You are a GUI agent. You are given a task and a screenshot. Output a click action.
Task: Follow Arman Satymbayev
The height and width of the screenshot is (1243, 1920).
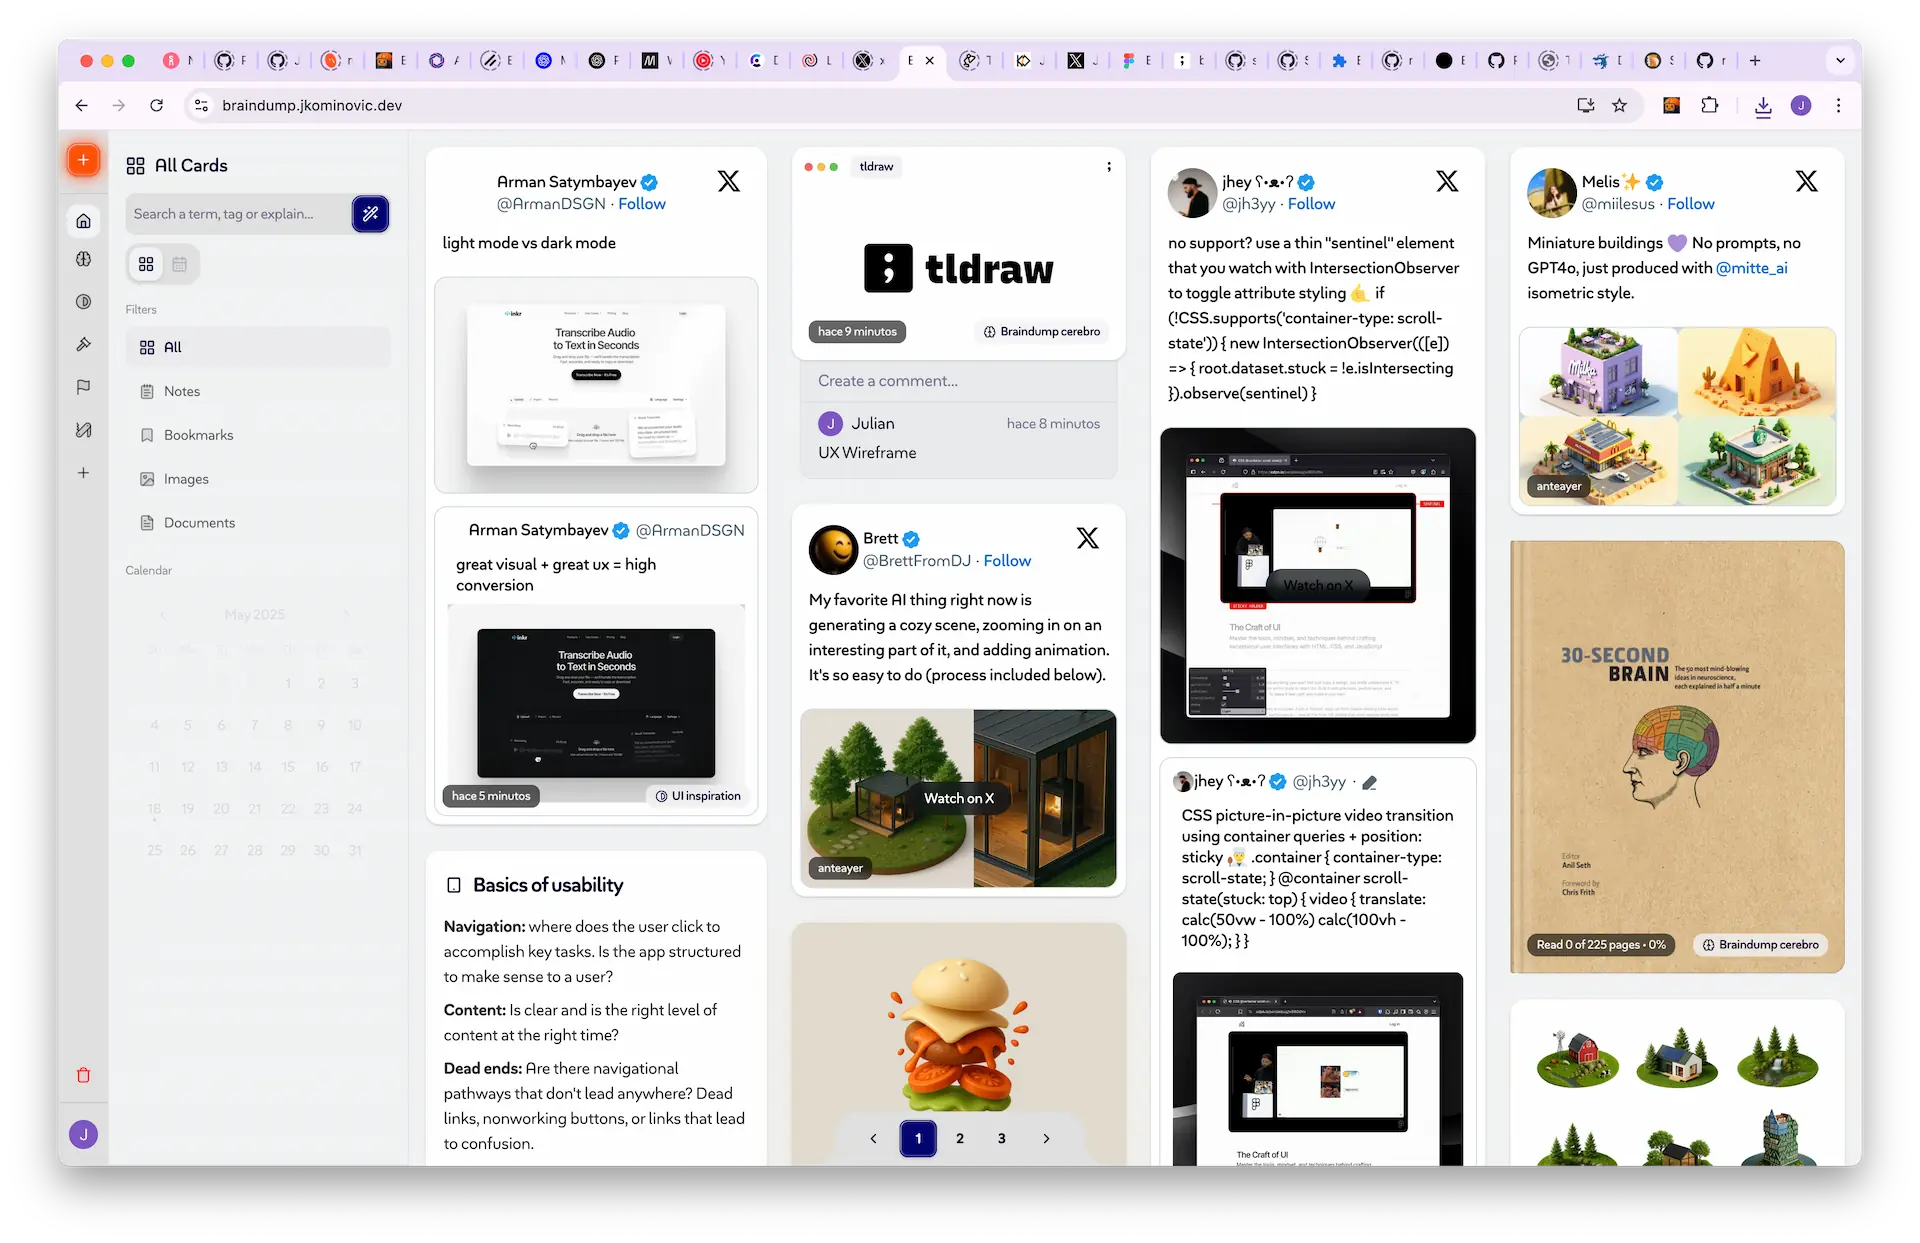tap(641, 204)
